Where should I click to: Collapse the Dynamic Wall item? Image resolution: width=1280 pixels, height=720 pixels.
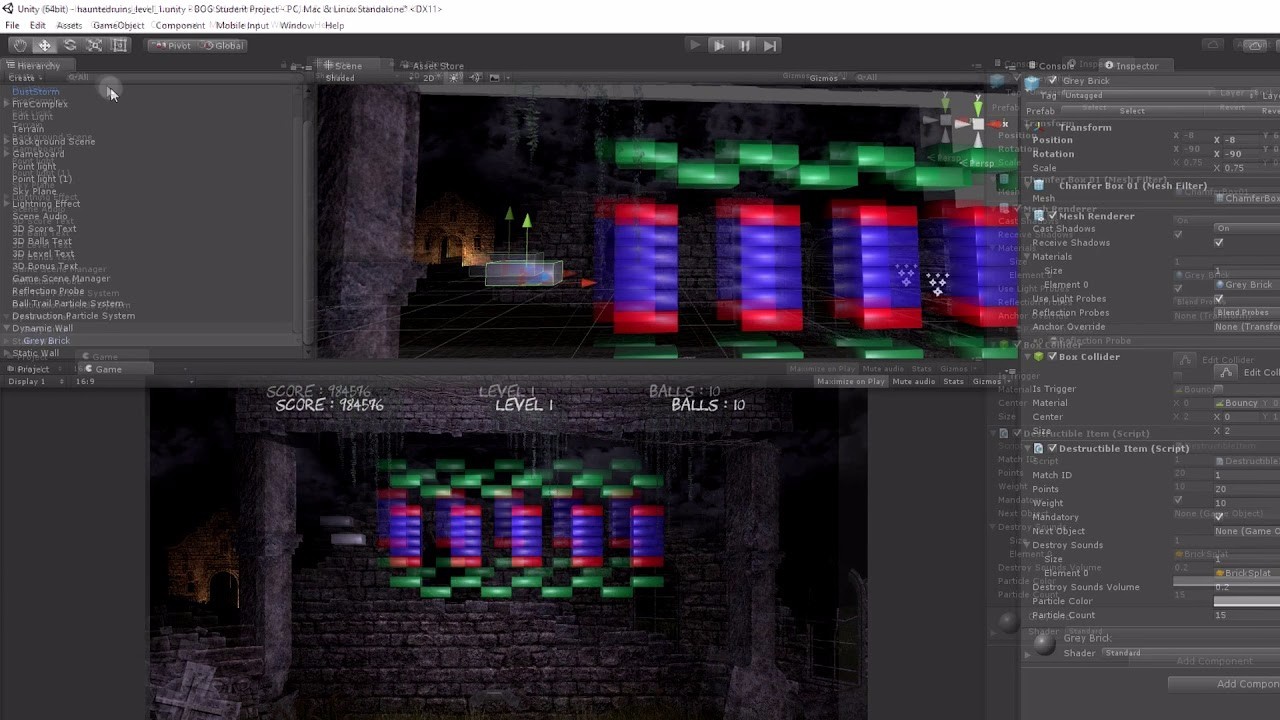7,328
